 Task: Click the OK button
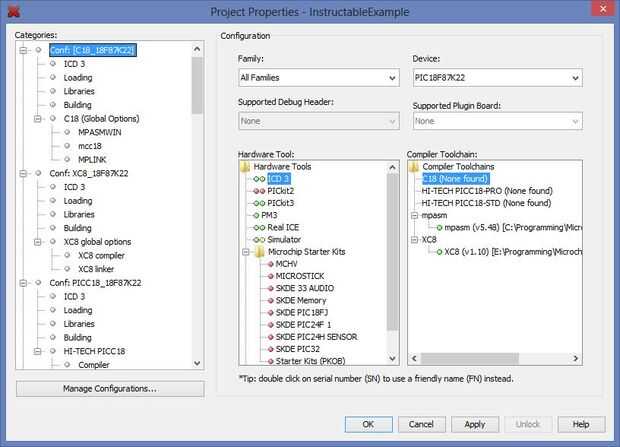pos(369,424)
